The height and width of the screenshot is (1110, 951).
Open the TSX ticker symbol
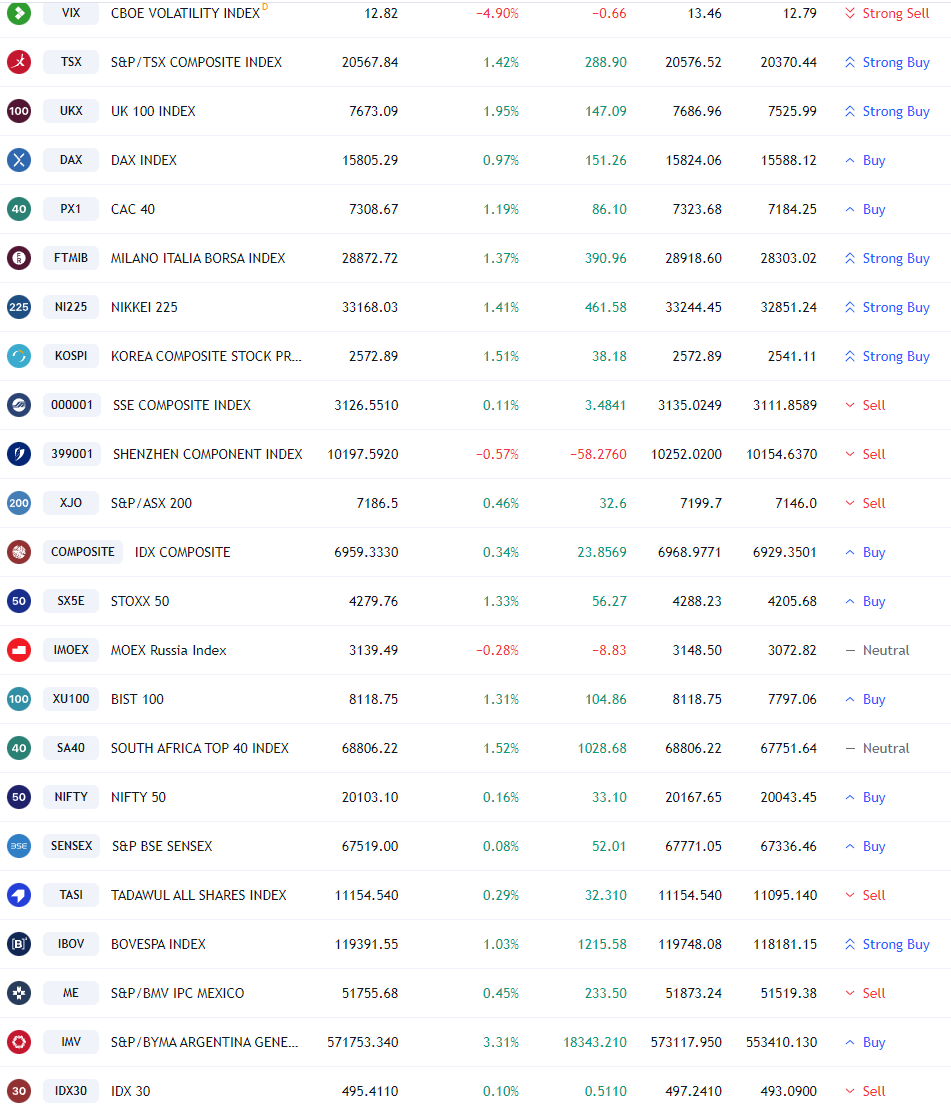pos(71,62)
